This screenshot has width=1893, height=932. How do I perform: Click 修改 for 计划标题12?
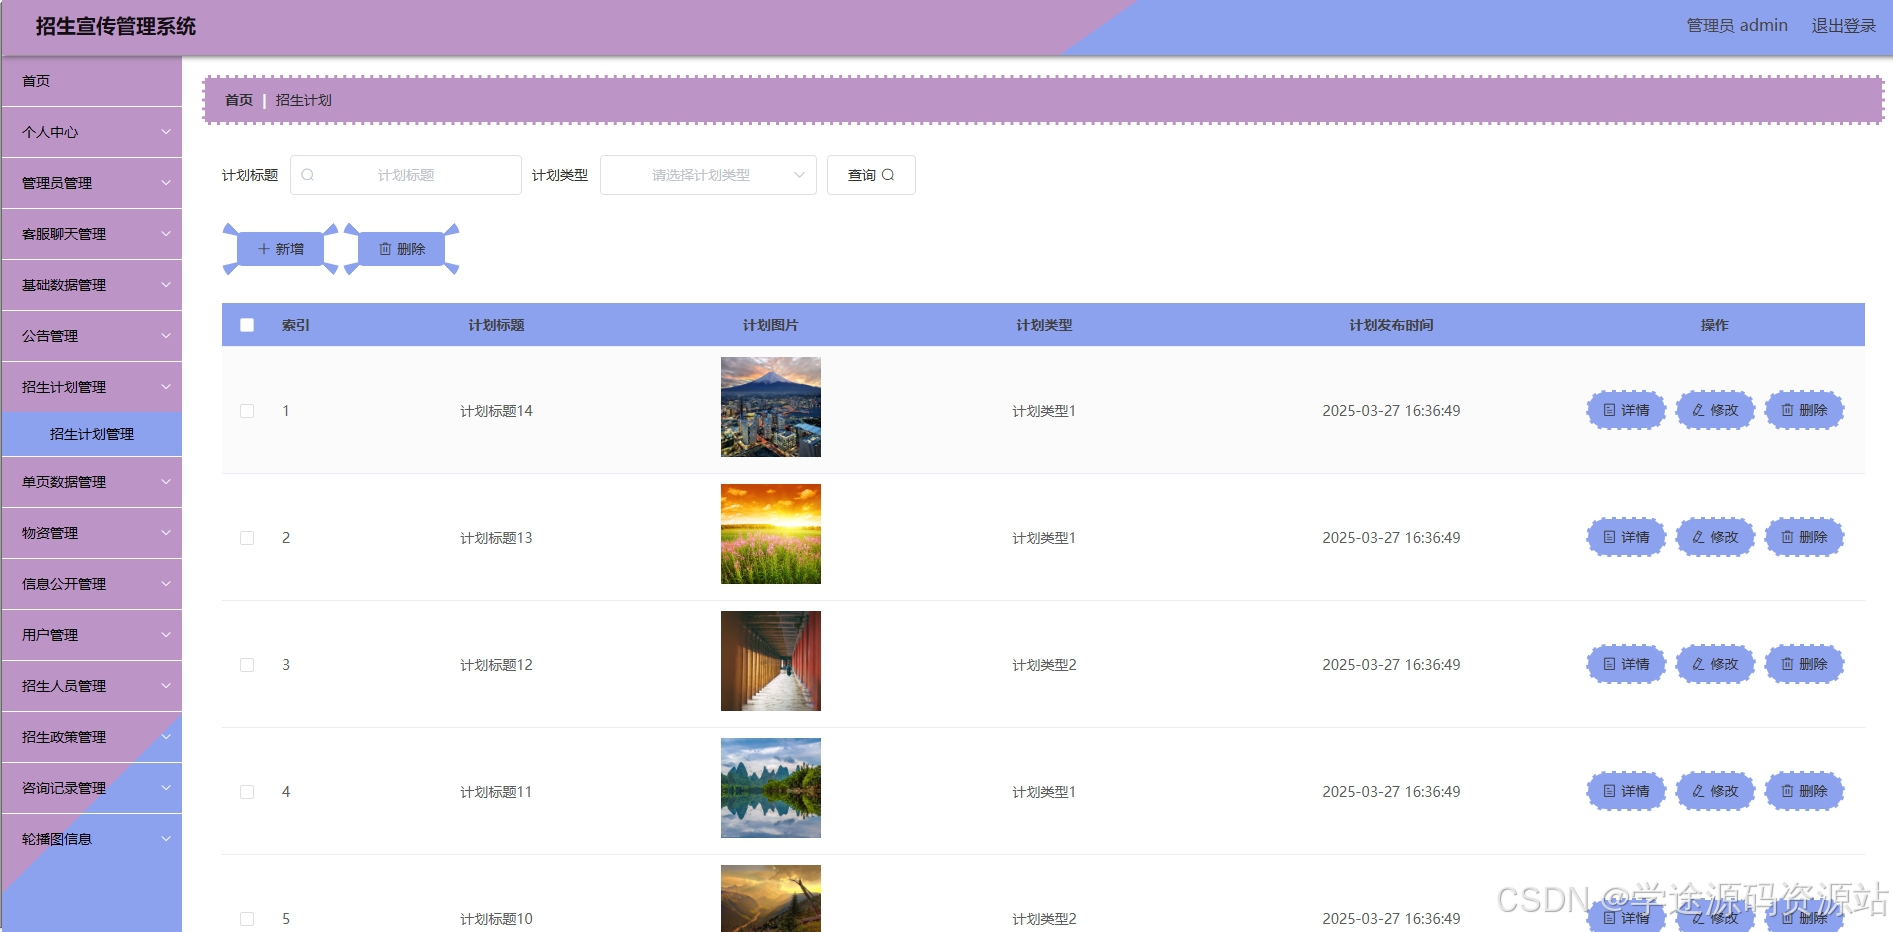coord(1715,664)
